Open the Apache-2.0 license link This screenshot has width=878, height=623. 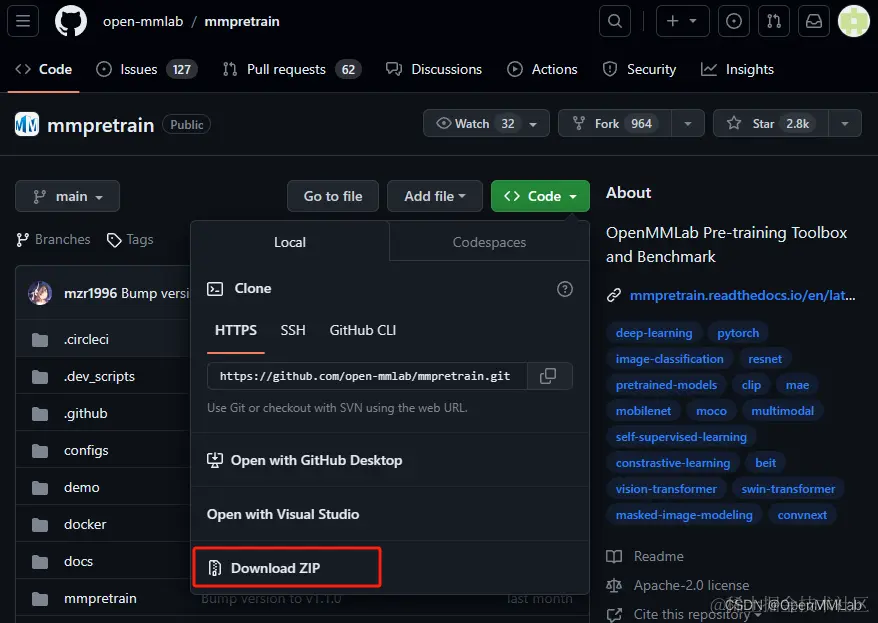[692, 585]
